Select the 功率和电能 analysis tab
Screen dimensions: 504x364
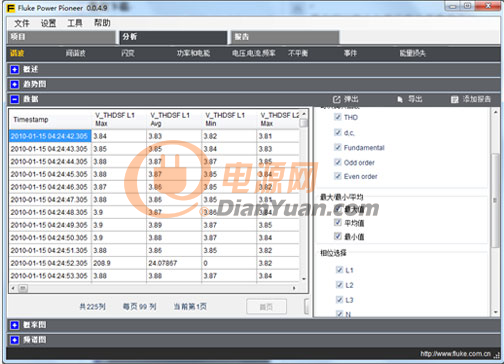[x=194, y=53]
